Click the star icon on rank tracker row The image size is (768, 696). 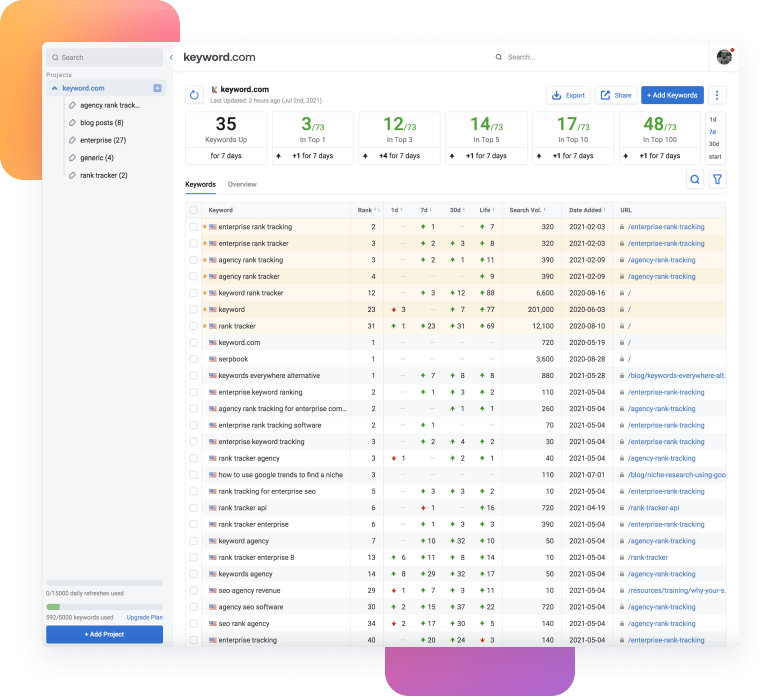tap(205, 326)
